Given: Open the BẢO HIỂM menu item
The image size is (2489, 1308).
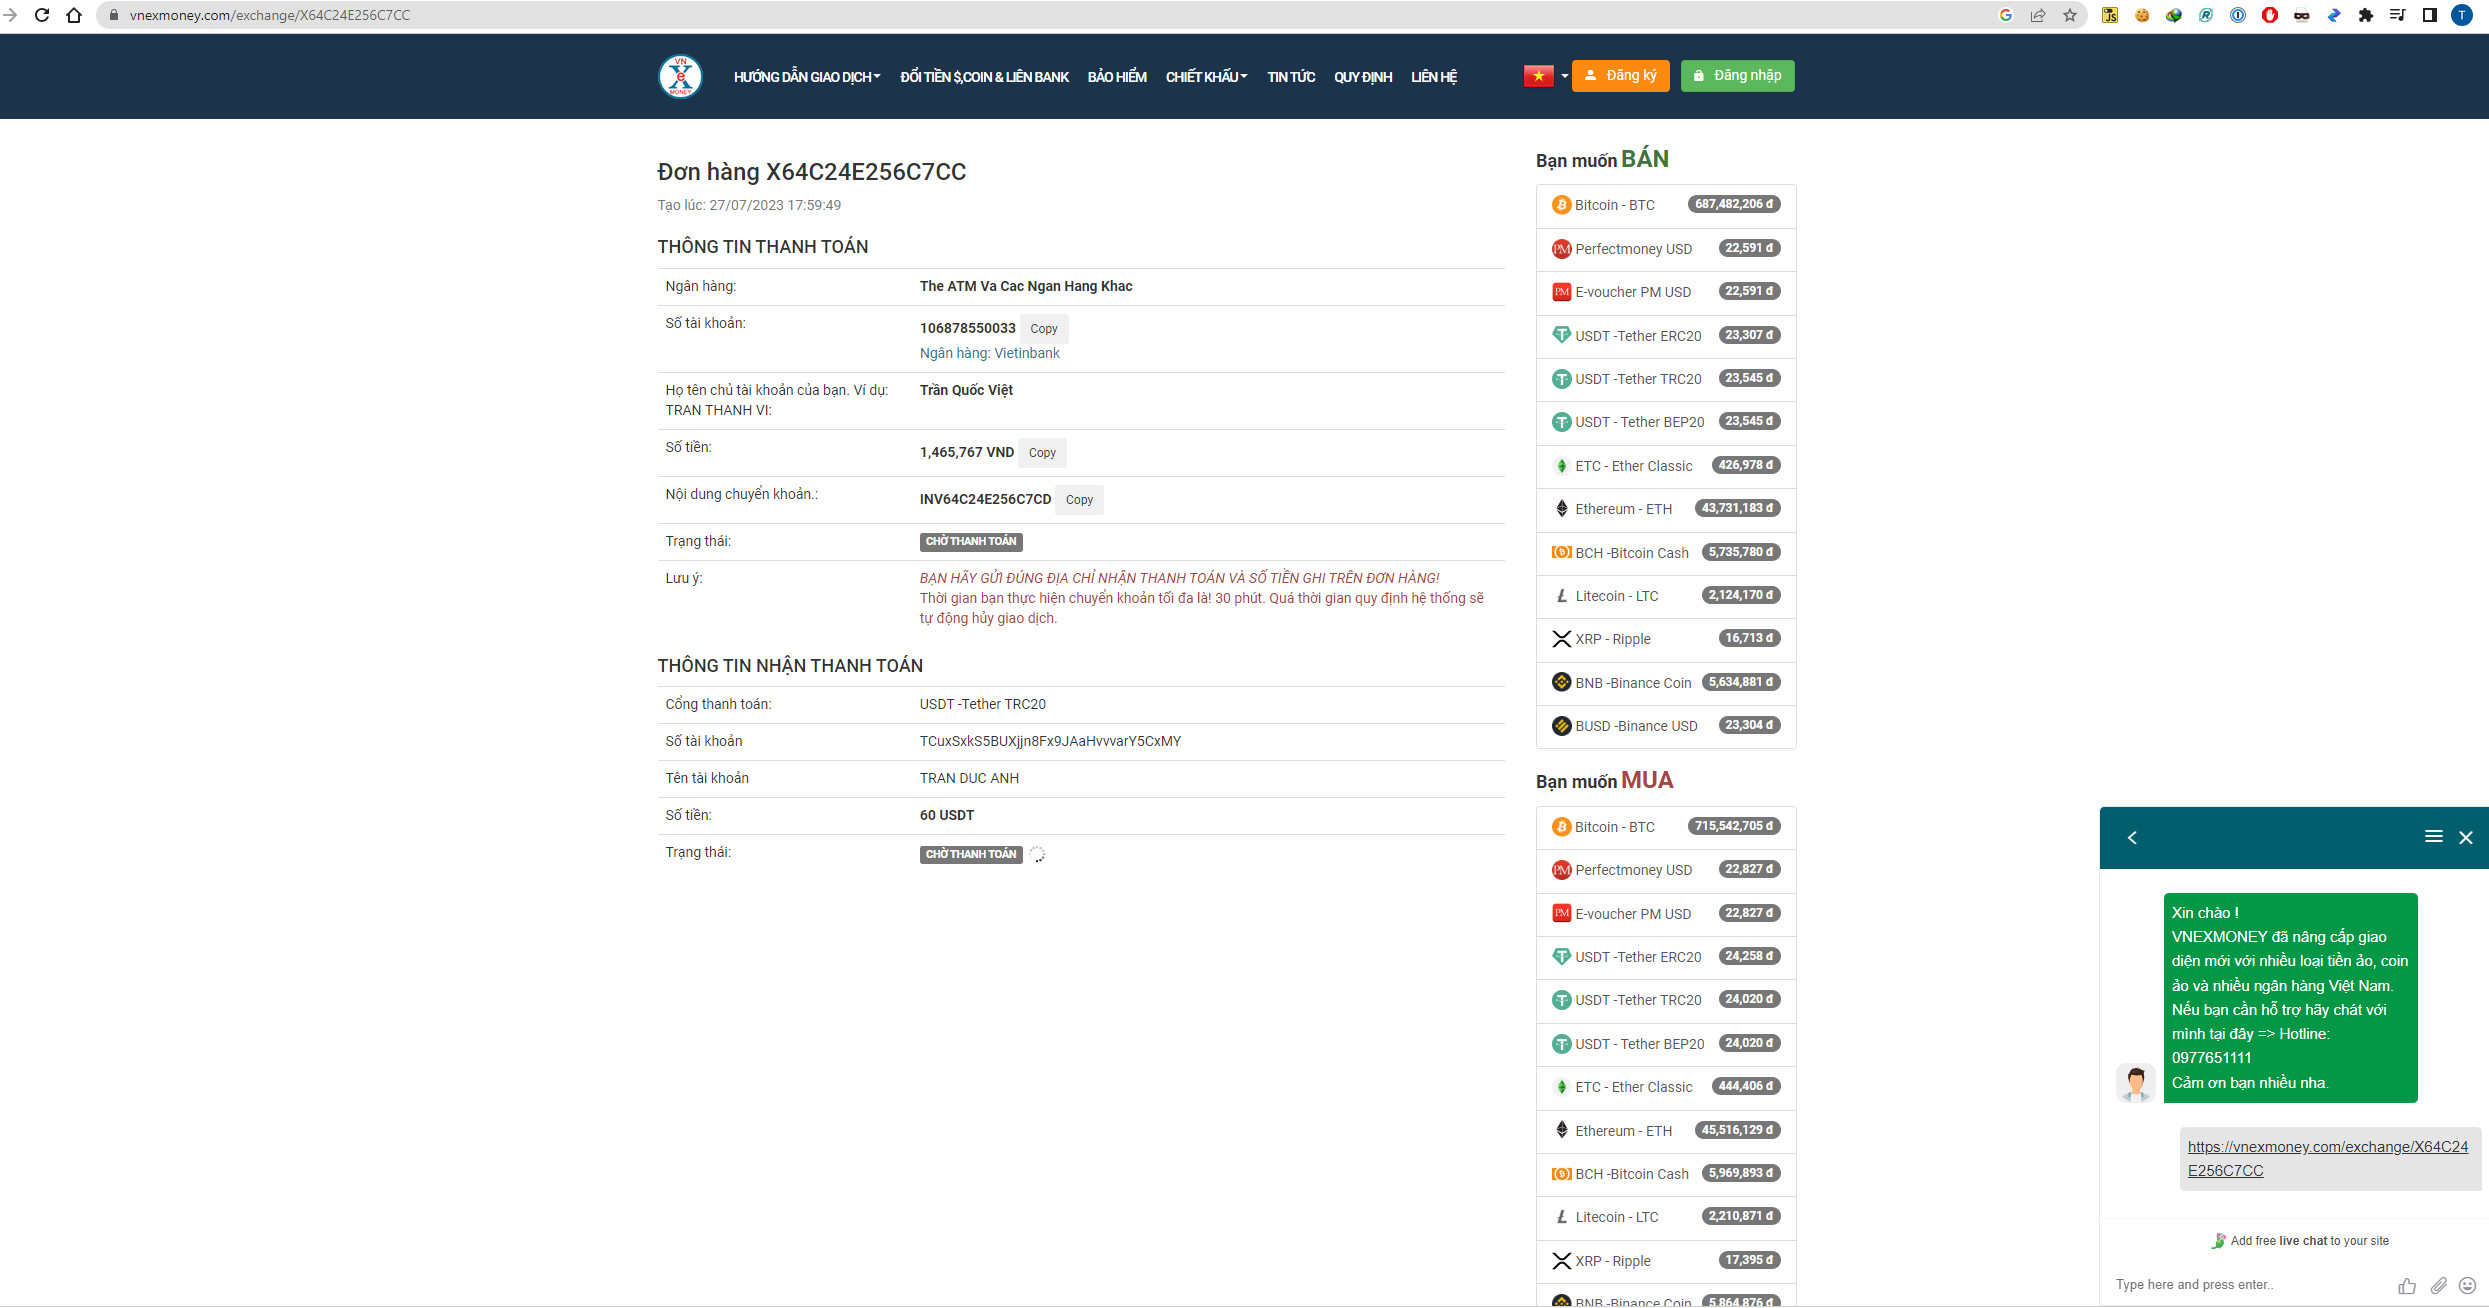Looking at the screenshot, I should pos(1116,77).
